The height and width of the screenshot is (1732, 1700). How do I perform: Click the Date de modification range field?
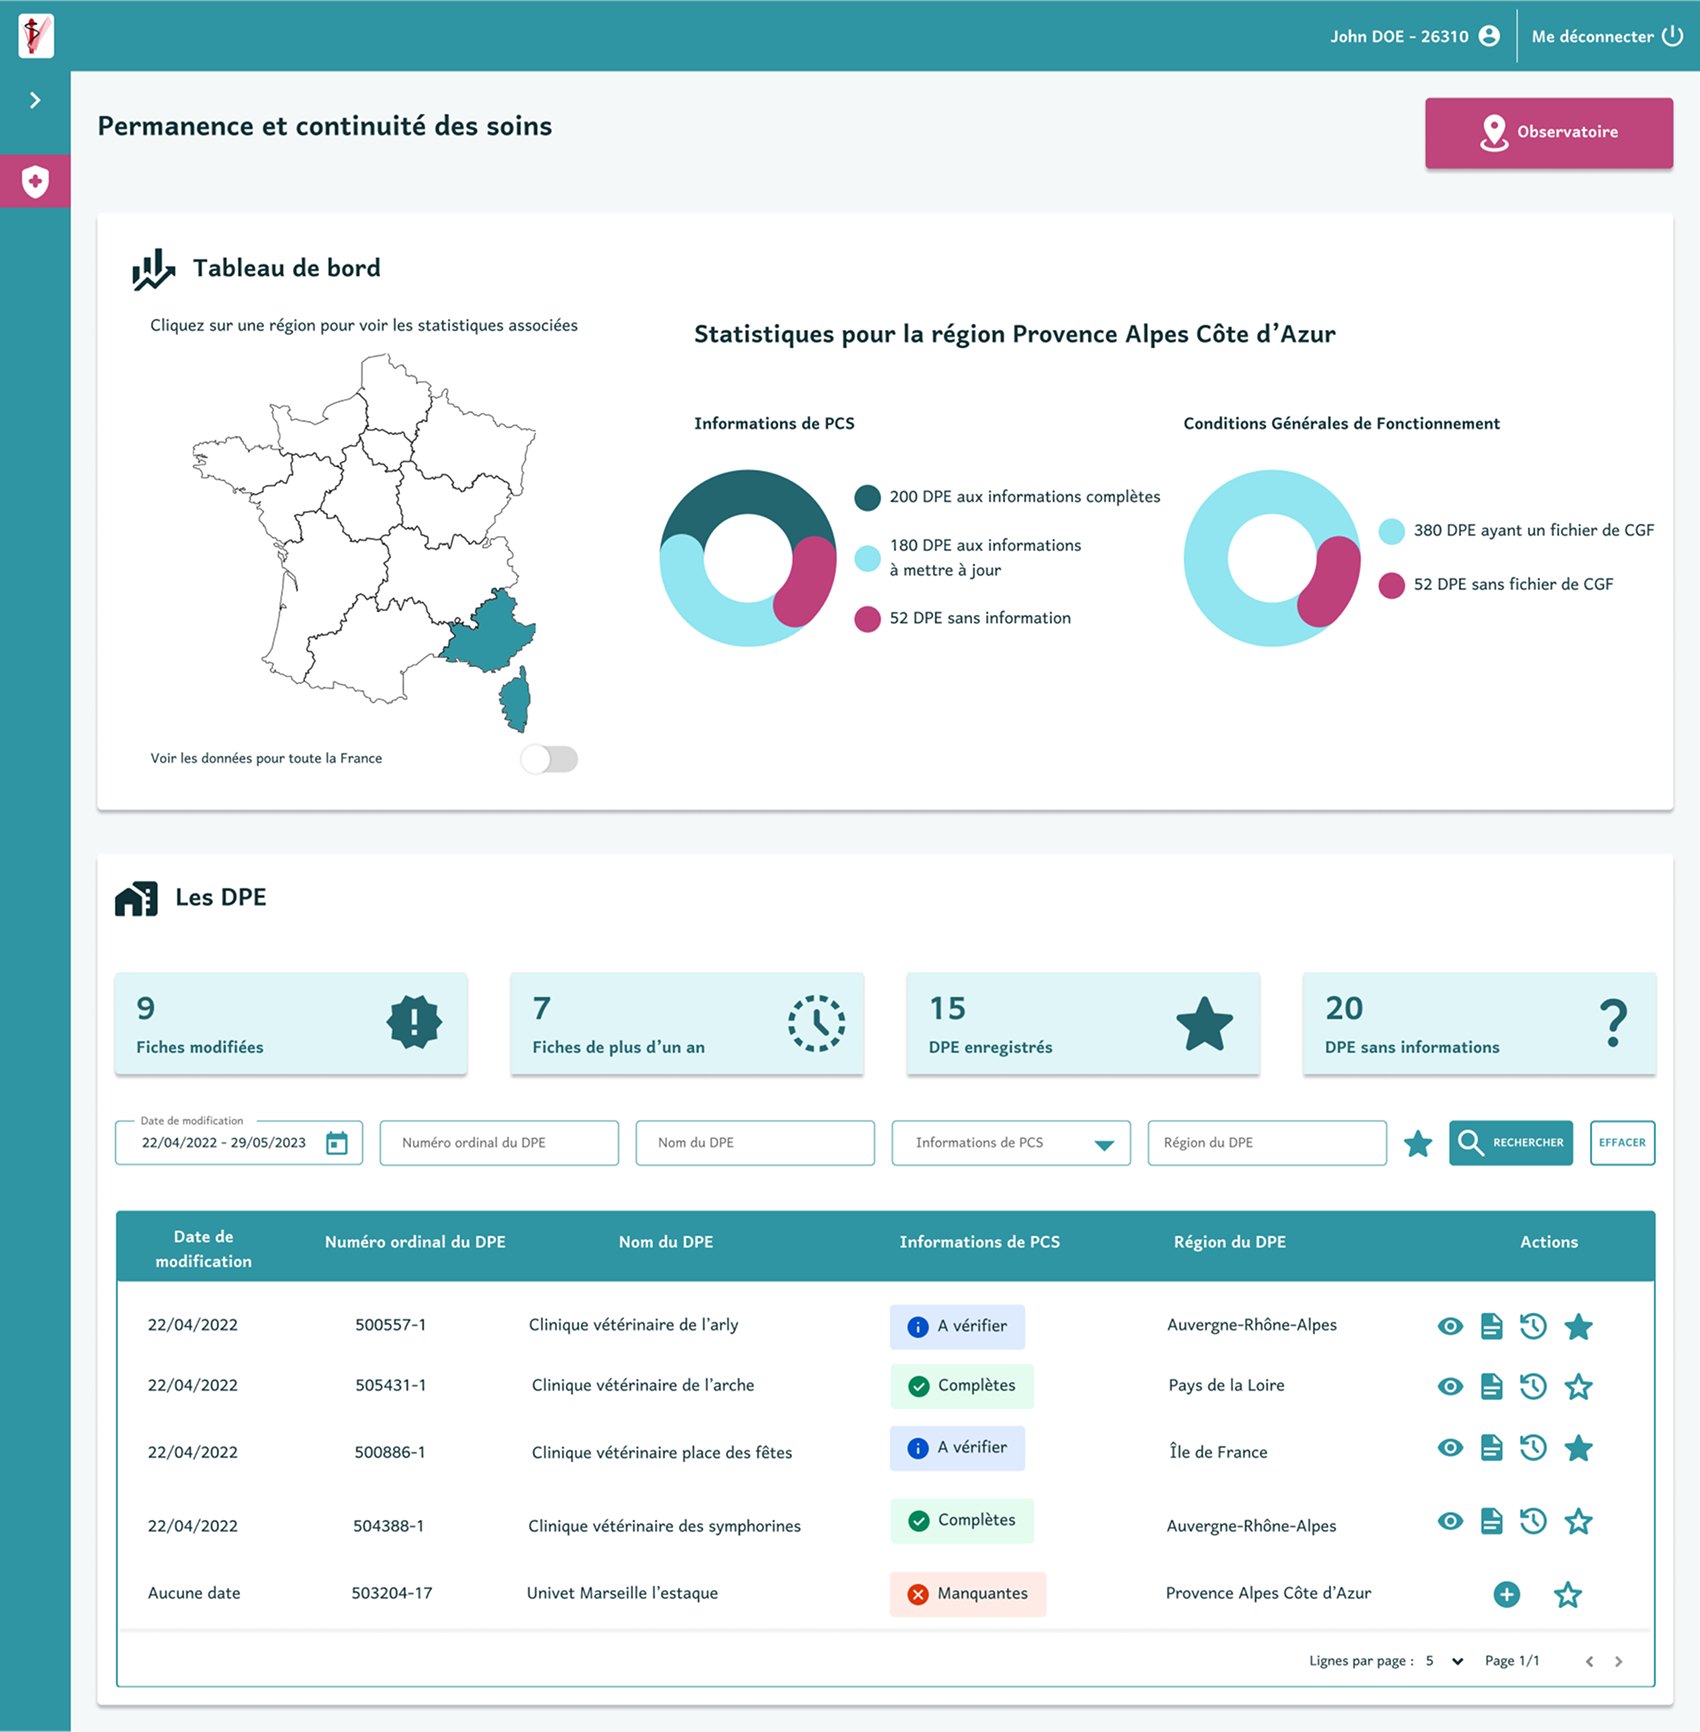click(x=239, y=1143)
